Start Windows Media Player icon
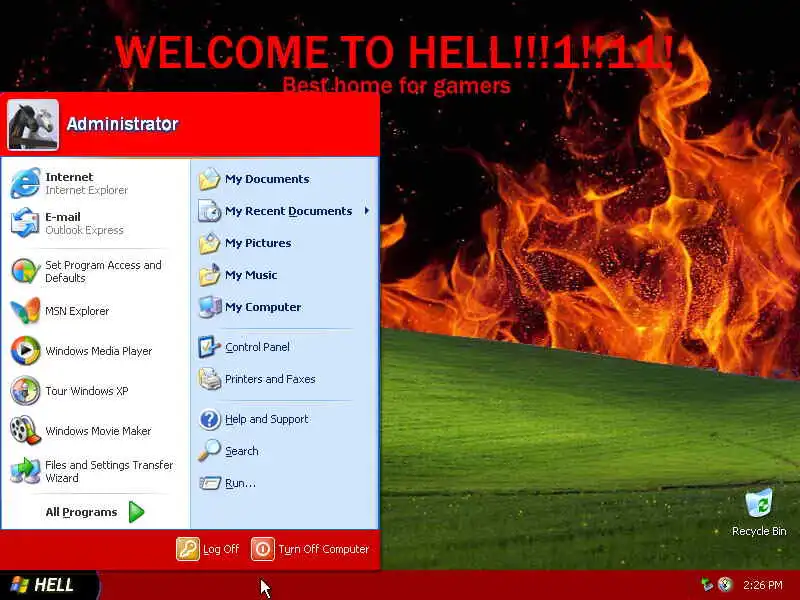The width and height of the screenshot is (800, 600). click(24, 351)
